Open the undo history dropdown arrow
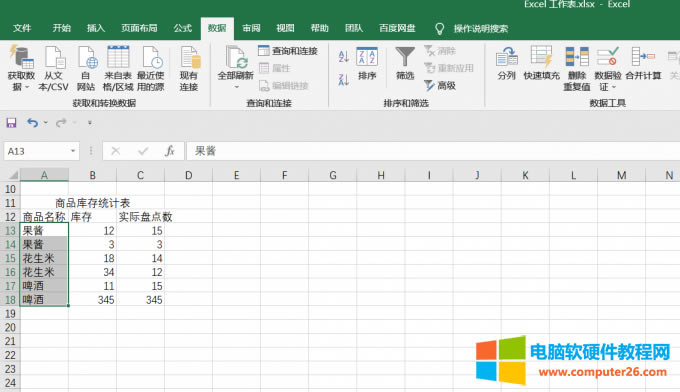 tap(45, 123)
